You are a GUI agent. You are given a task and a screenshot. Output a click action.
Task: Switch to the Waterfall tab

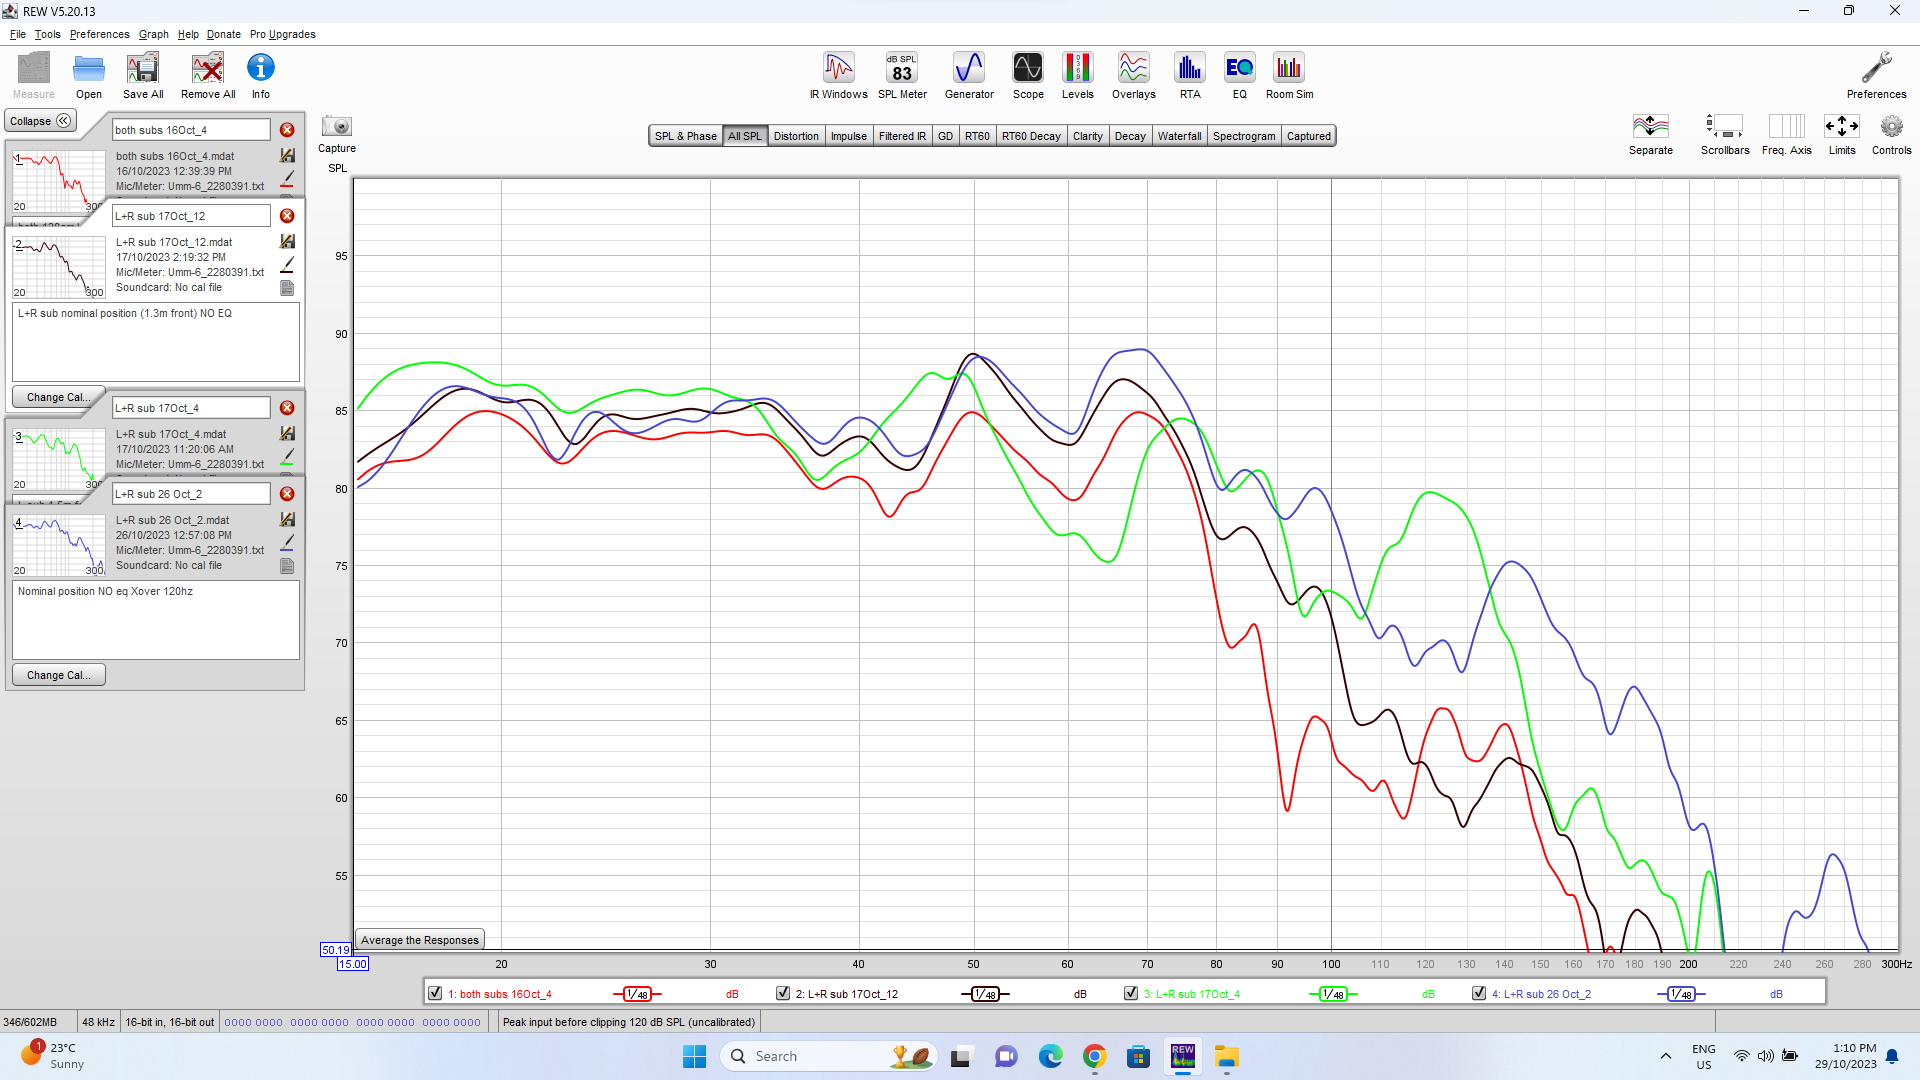coord(1179,136)
